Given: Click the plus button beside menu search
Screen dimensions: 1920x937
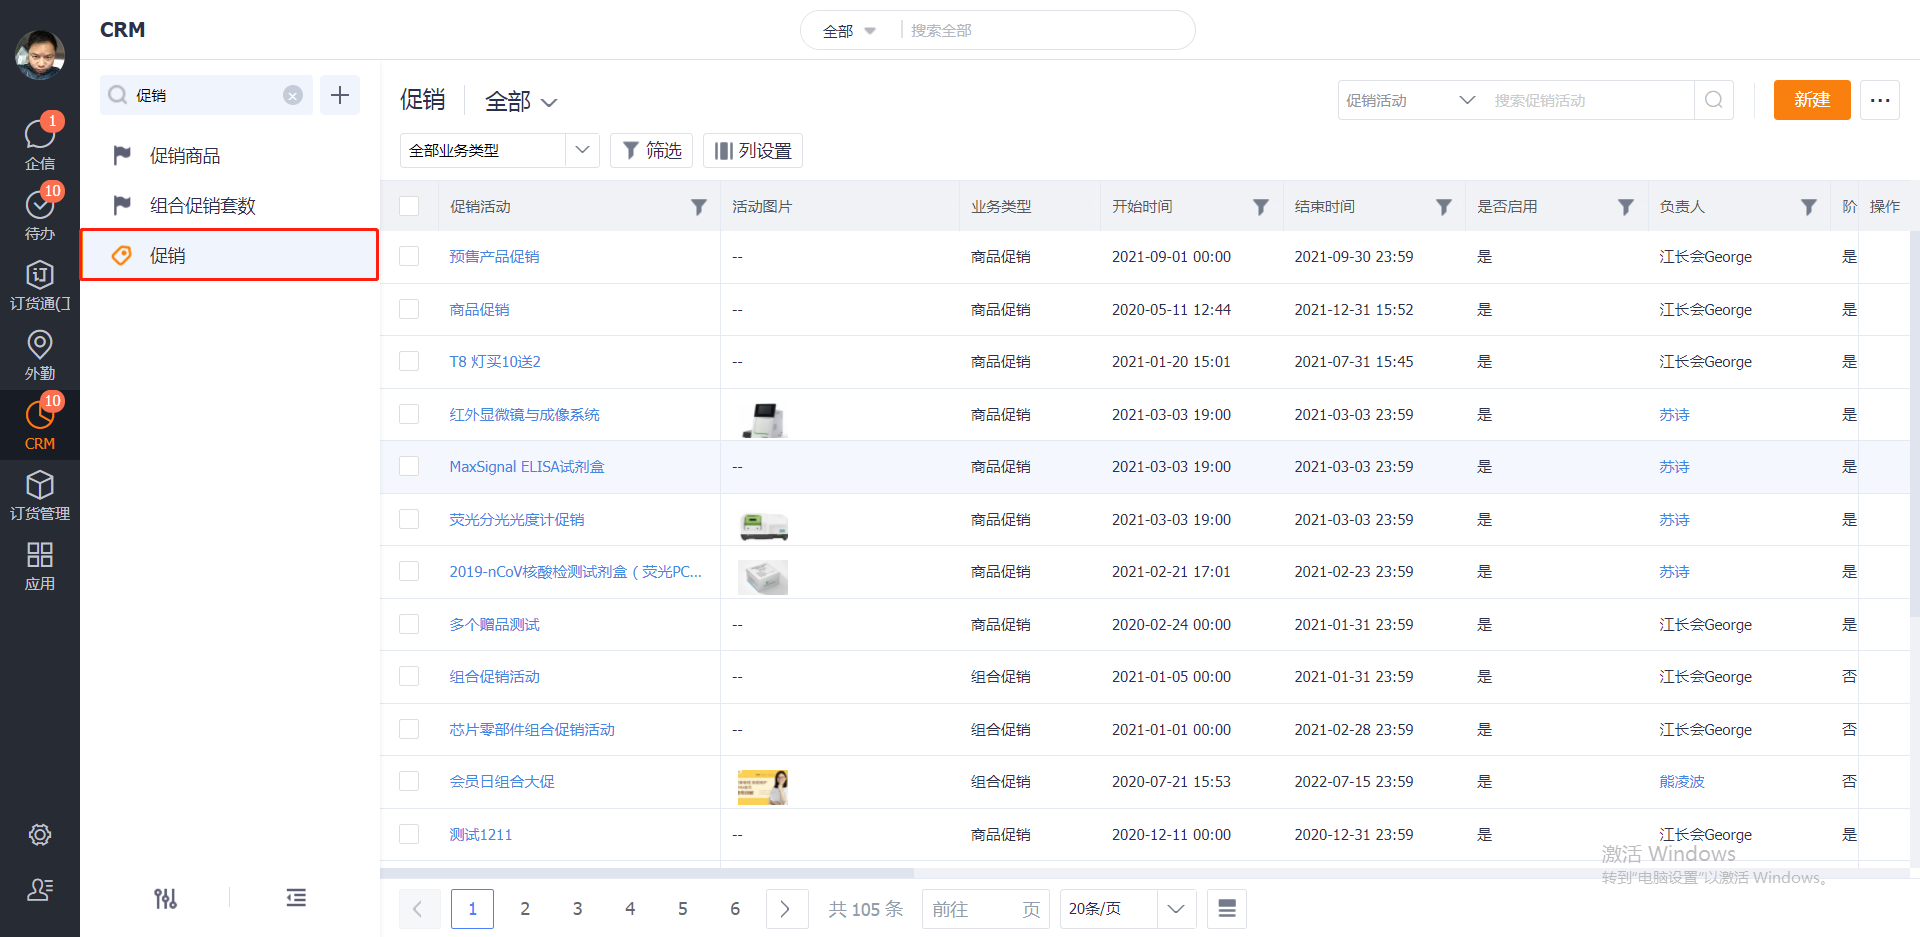Looking at the screenshot, I should coord(340,95).
